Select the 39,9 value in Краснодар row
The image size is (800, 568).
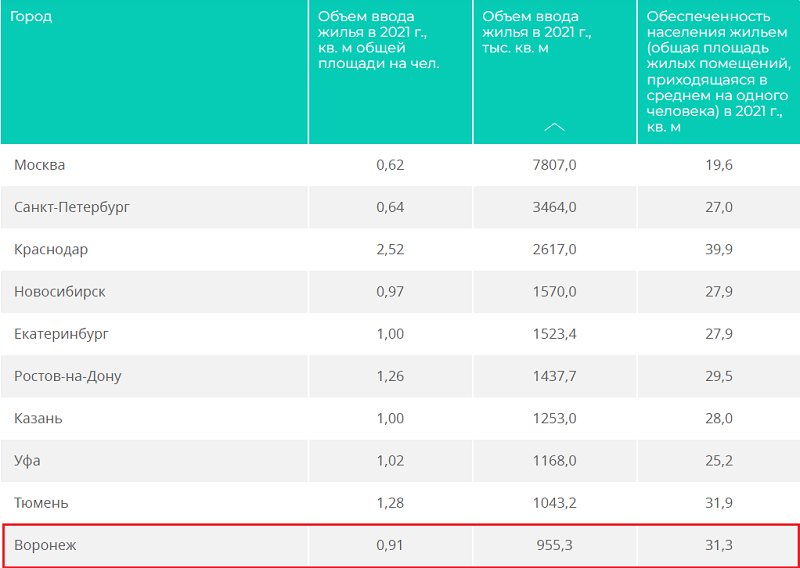719,250
